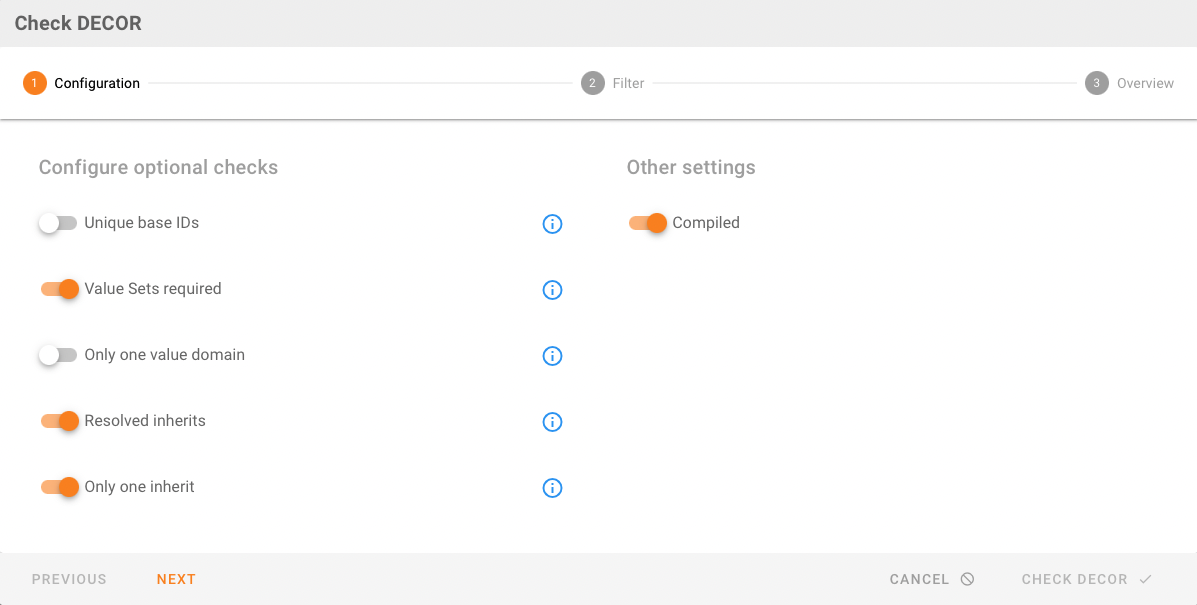Click the Only one inherit label

[x=139, y=487]
